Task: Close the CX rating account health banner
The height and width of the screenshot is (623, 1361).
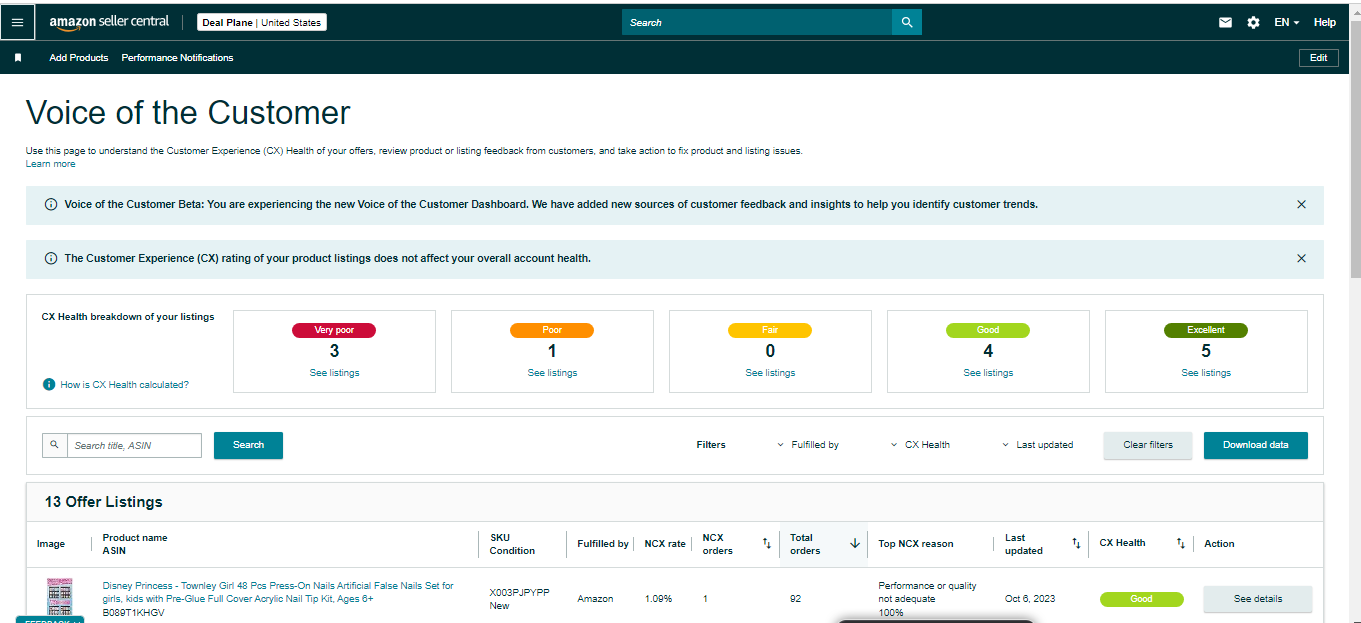Action: click(1301, 258)
